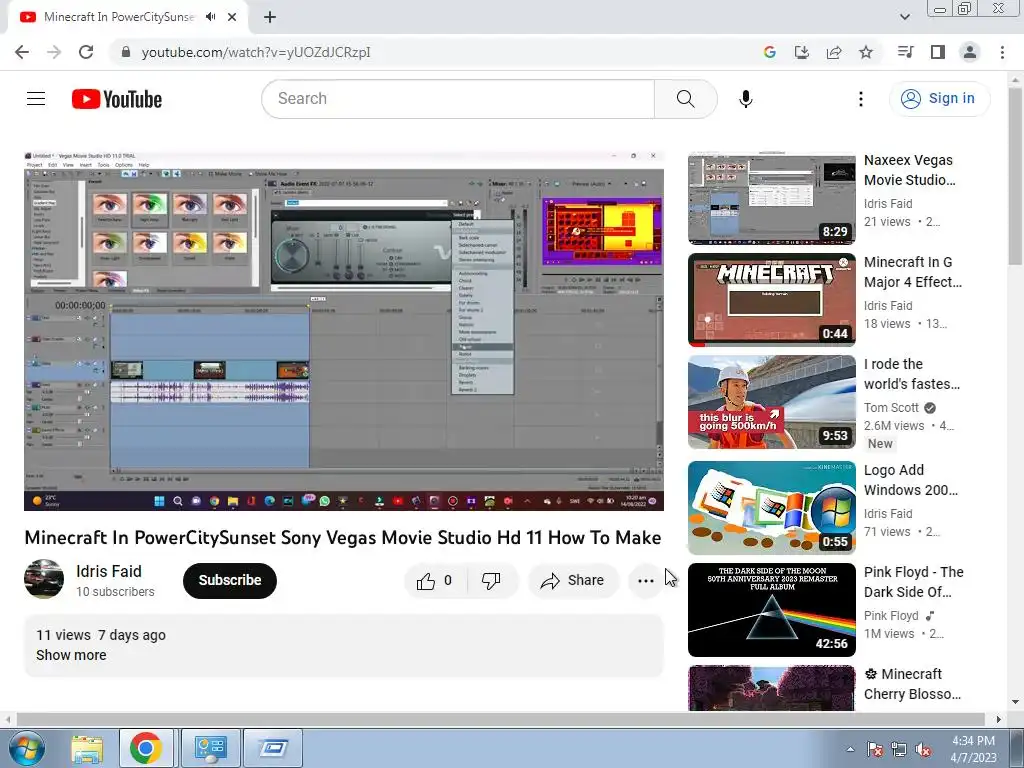This screenshot has height=768, width=1024.
Task: Click the Search input field
Action: point(458,99)
